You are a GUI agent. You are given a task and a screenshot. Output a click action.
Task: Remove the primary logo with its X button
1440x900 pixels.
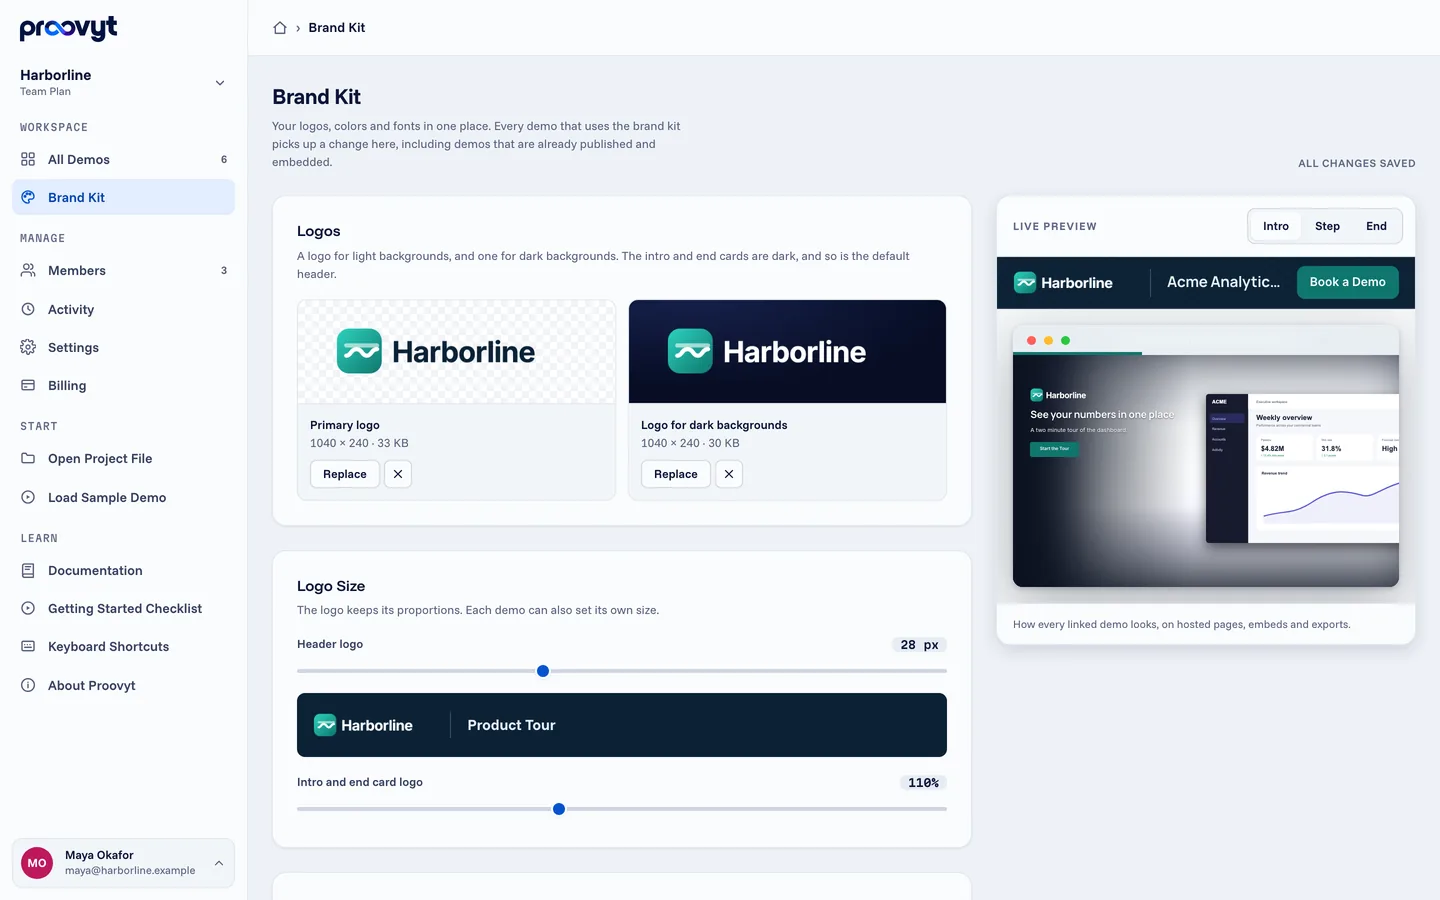coord(398,474)
